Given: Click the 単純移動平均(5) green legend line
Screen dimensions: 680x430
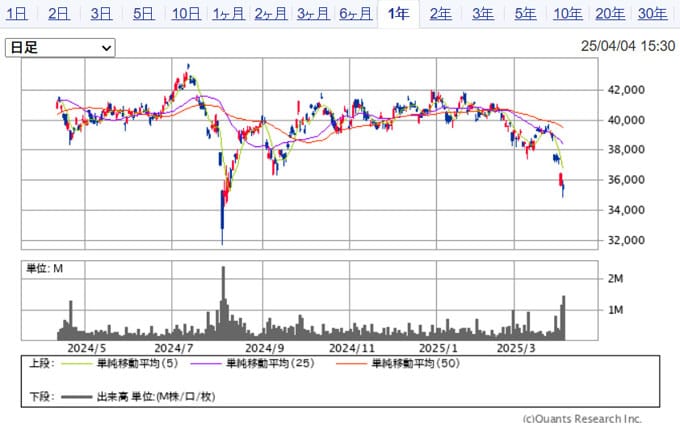Looking at the screenshot, I should 75,363.
